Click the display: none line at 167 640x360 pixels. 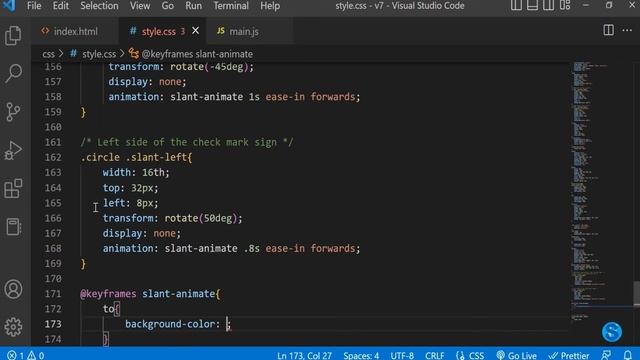[141, 233]
